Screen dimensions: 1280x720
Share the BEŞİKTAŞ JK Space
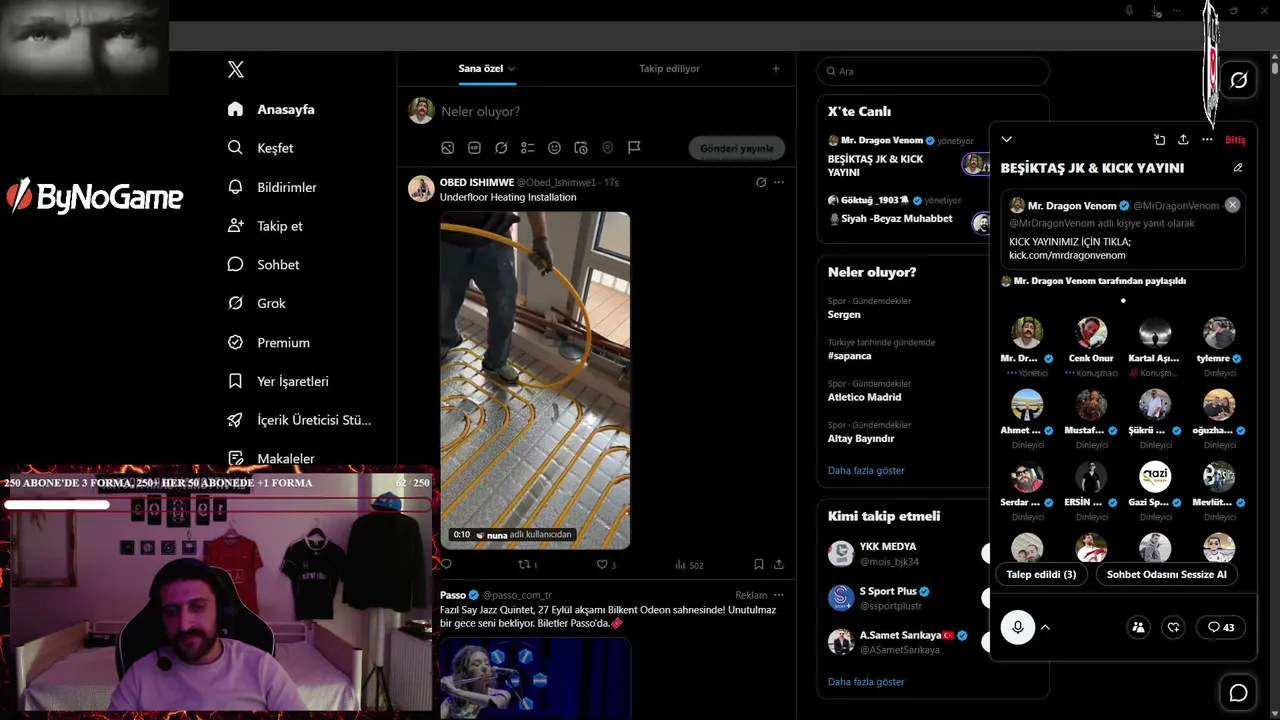1183,140
